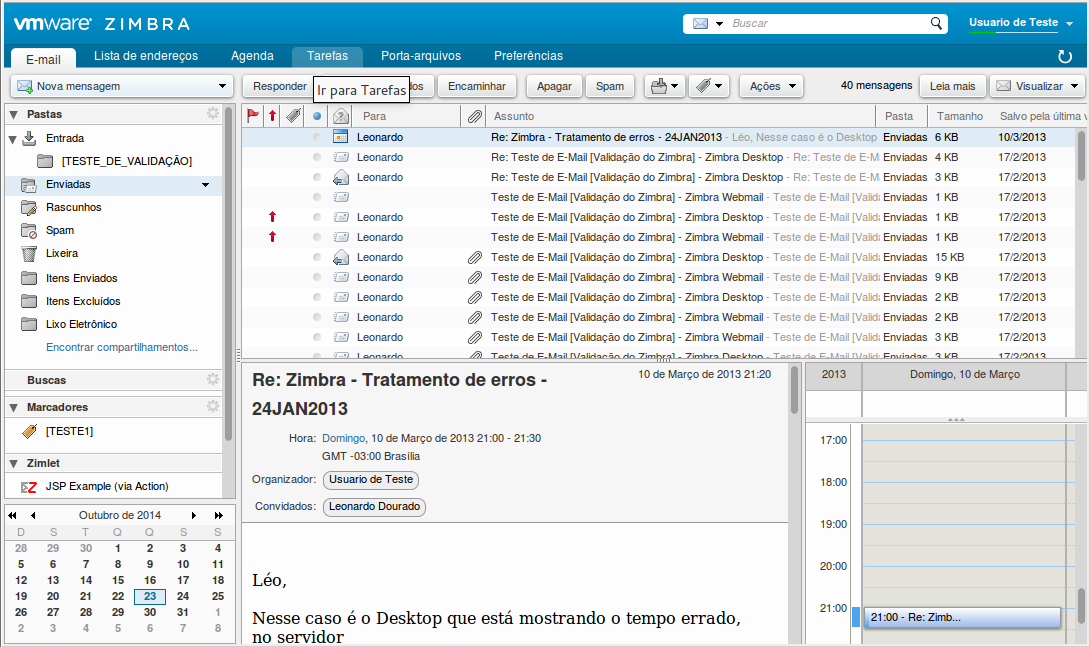Click the appointment icon on first message row

(341, 137)
